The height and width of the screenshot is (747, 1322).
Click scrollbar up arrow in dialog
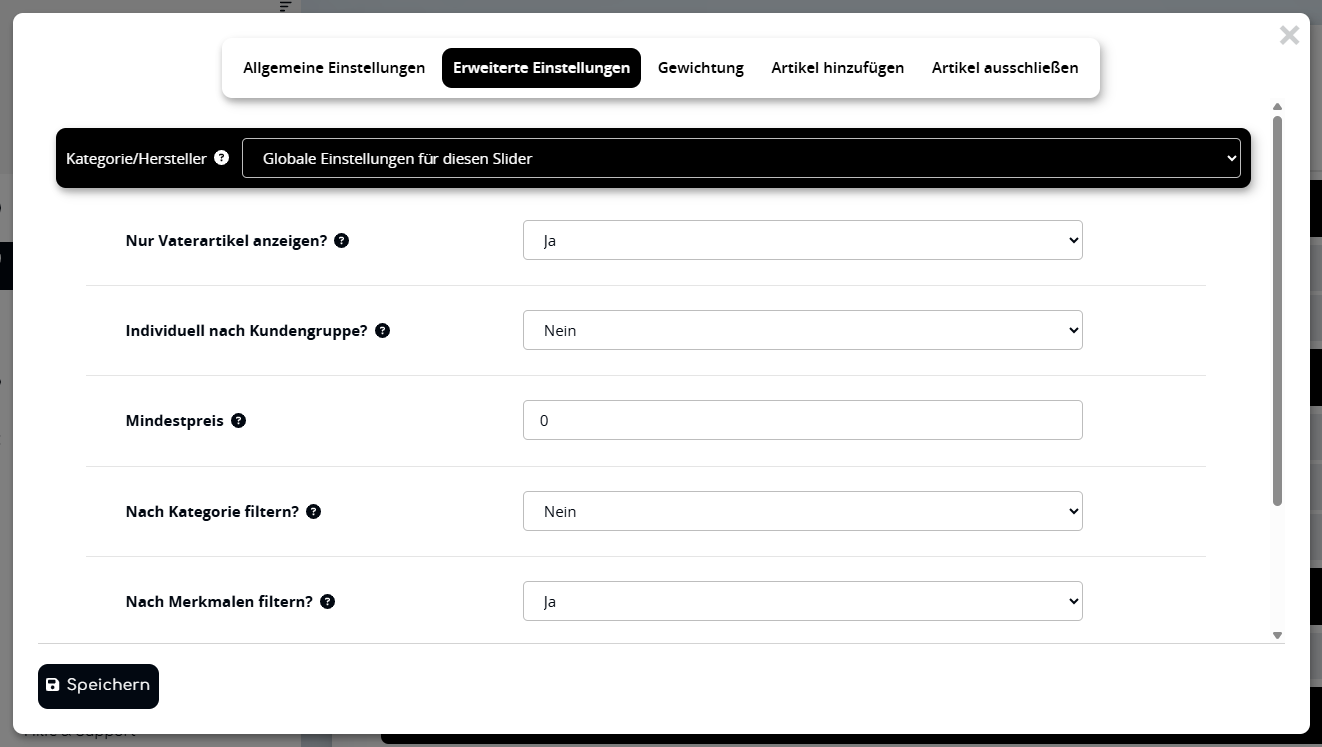click(x=1277, y=107)
